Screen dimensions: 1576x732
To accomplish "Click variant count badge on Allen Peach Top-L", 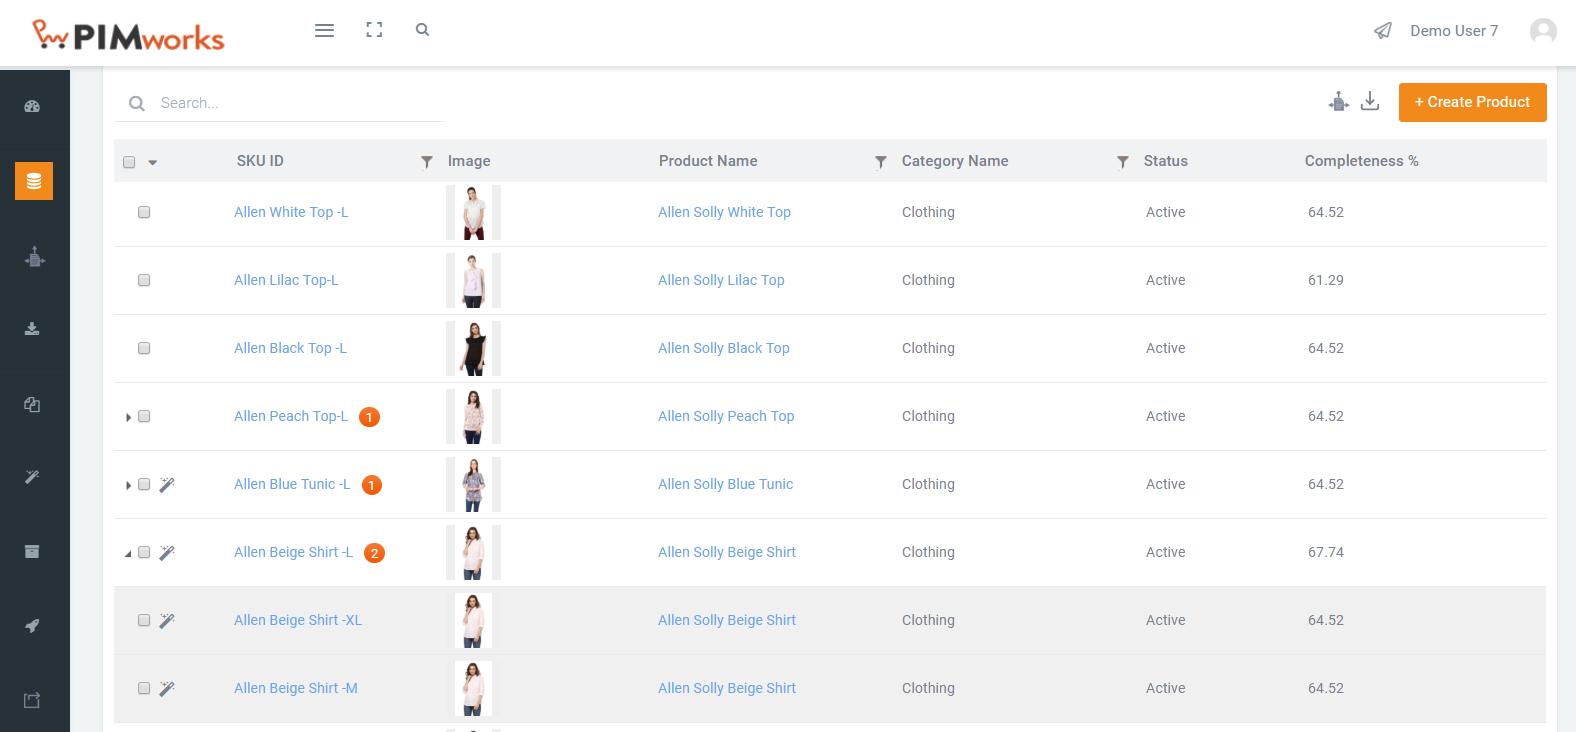I will click(369, 417).
